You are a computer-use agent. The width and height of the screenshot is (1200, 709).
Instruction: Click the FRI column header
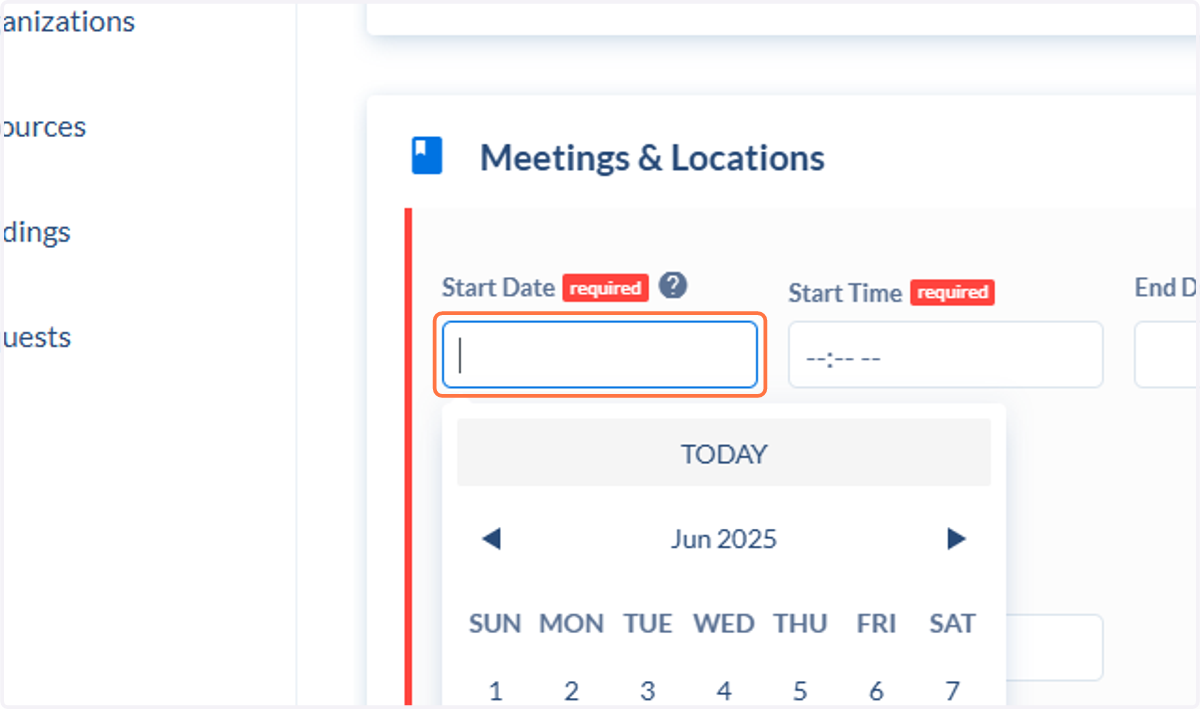pyautogui.click(x=876, y=624)
